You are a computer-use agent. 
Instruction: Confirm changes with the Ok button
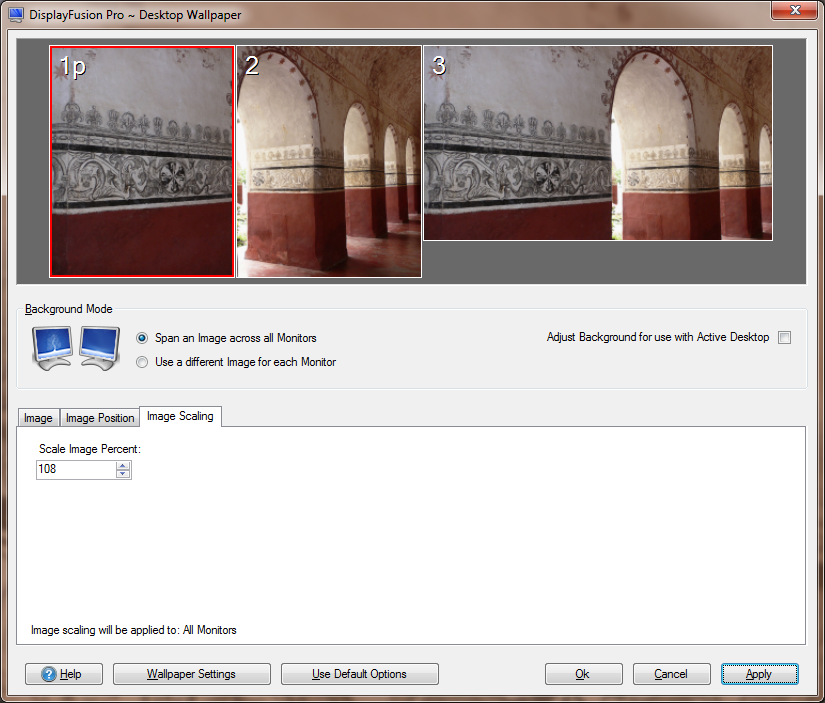click(583, 674)
